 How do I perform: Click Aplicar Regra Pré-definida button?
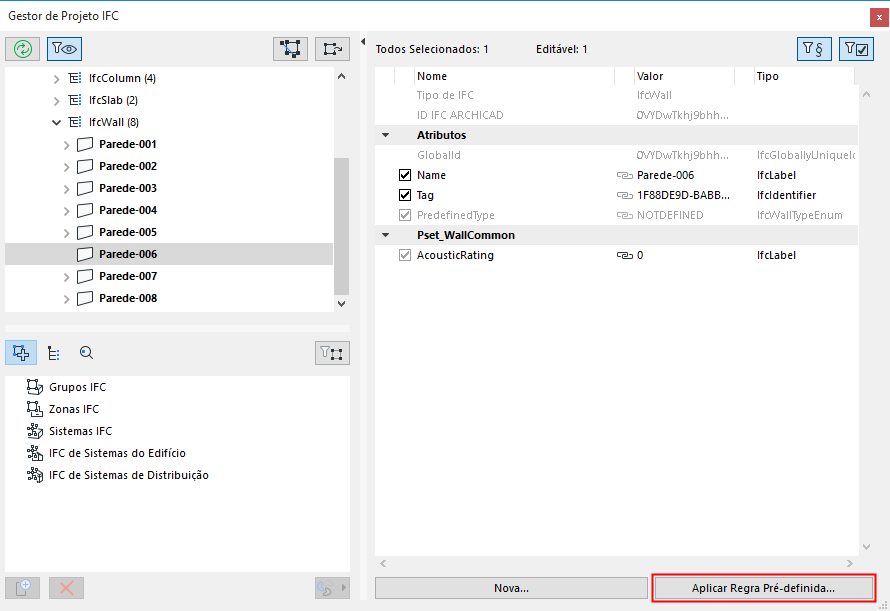[764, 588]
